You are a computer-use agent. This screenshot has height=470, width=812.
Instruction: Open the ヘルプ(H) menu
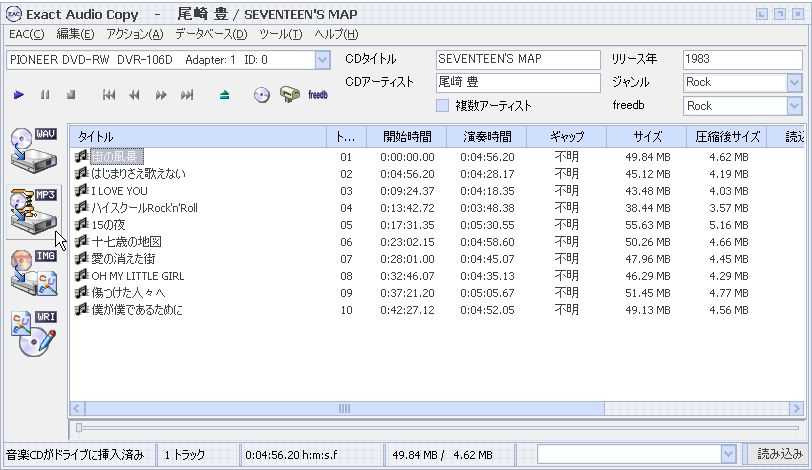(336, 34)
